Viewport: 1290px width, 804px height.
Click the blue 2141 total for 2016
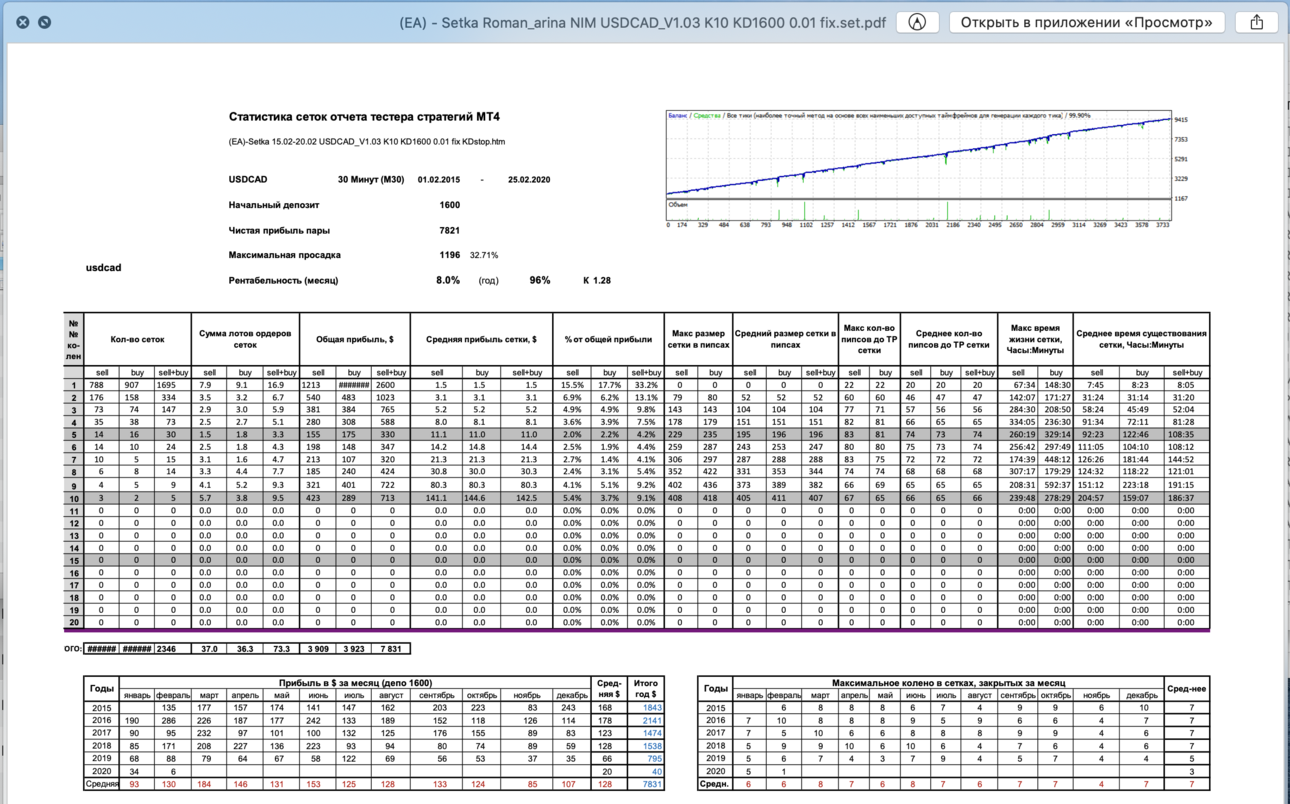tap(652, 720)
